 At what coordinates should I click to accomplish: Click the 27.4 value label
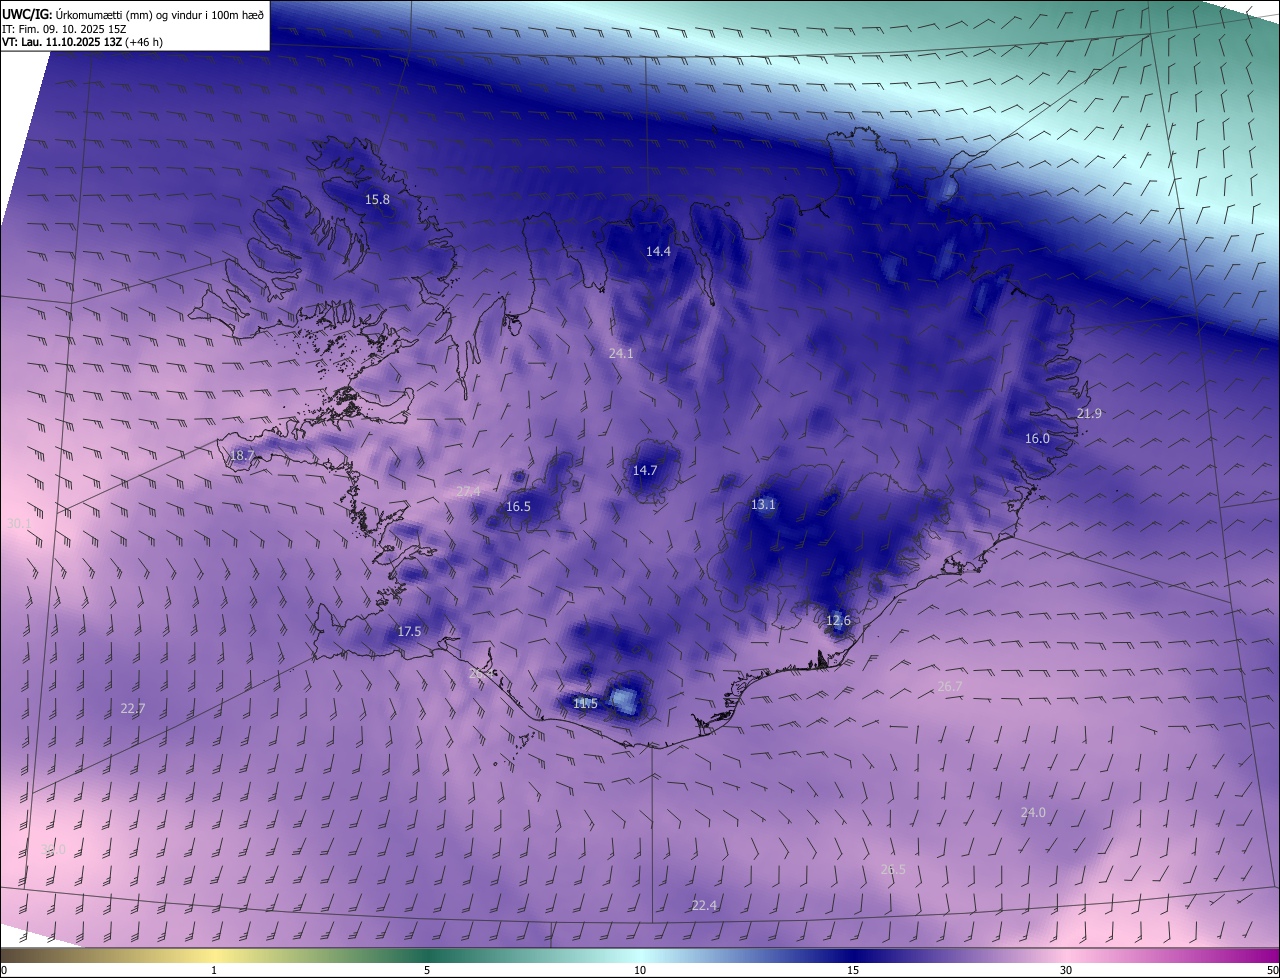[468, 492]
